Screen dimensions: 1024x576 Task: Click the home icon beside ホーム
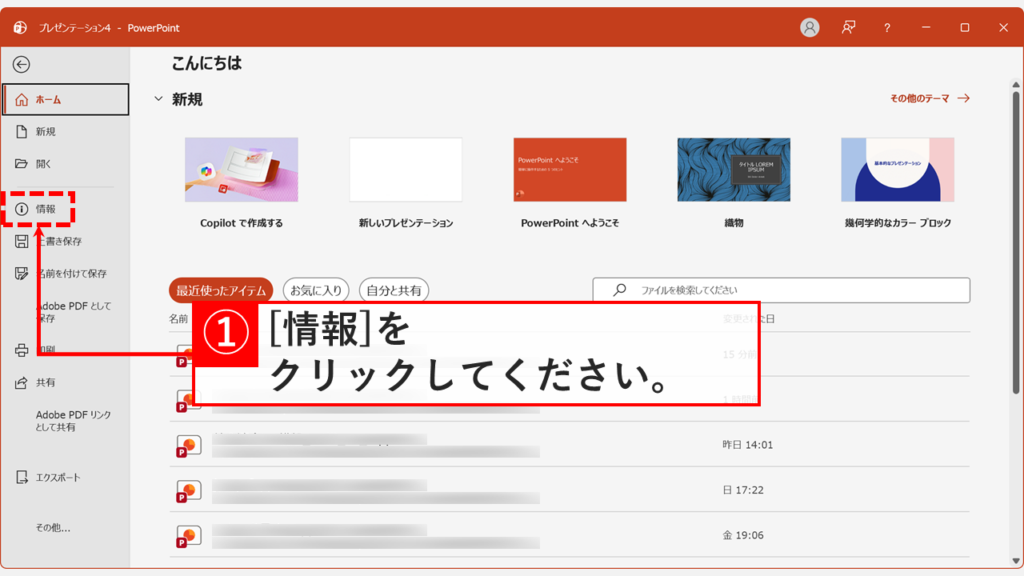(x=22, y=99)
